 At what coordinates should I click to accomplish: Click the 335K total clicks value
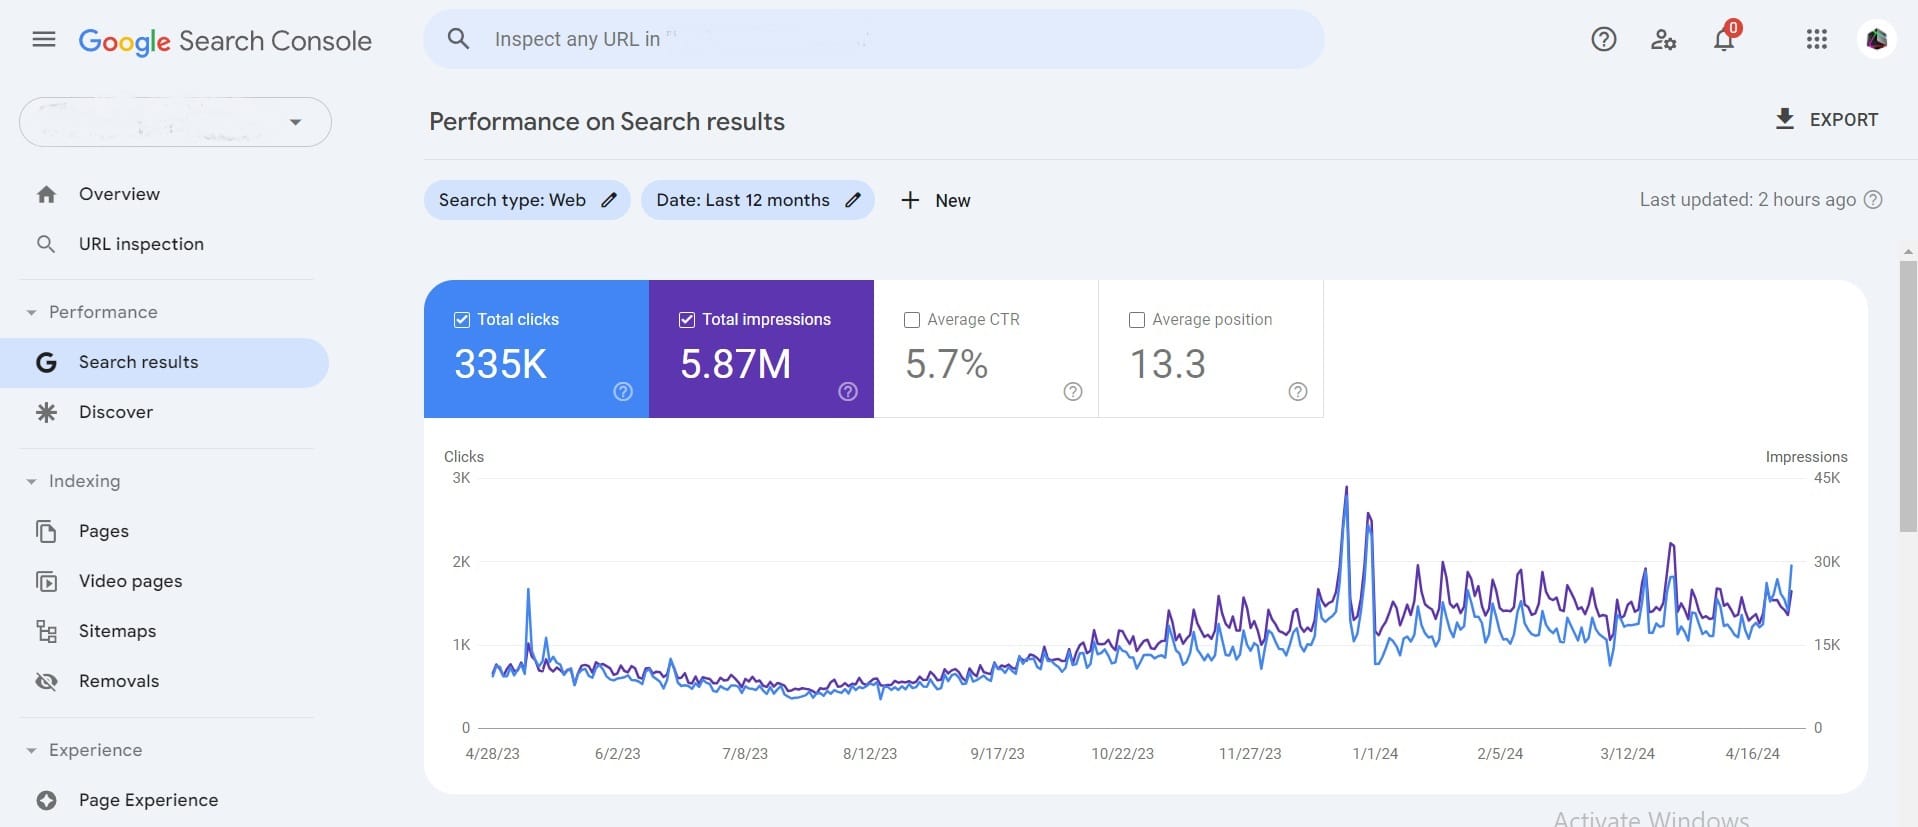(x=501, y=364)
